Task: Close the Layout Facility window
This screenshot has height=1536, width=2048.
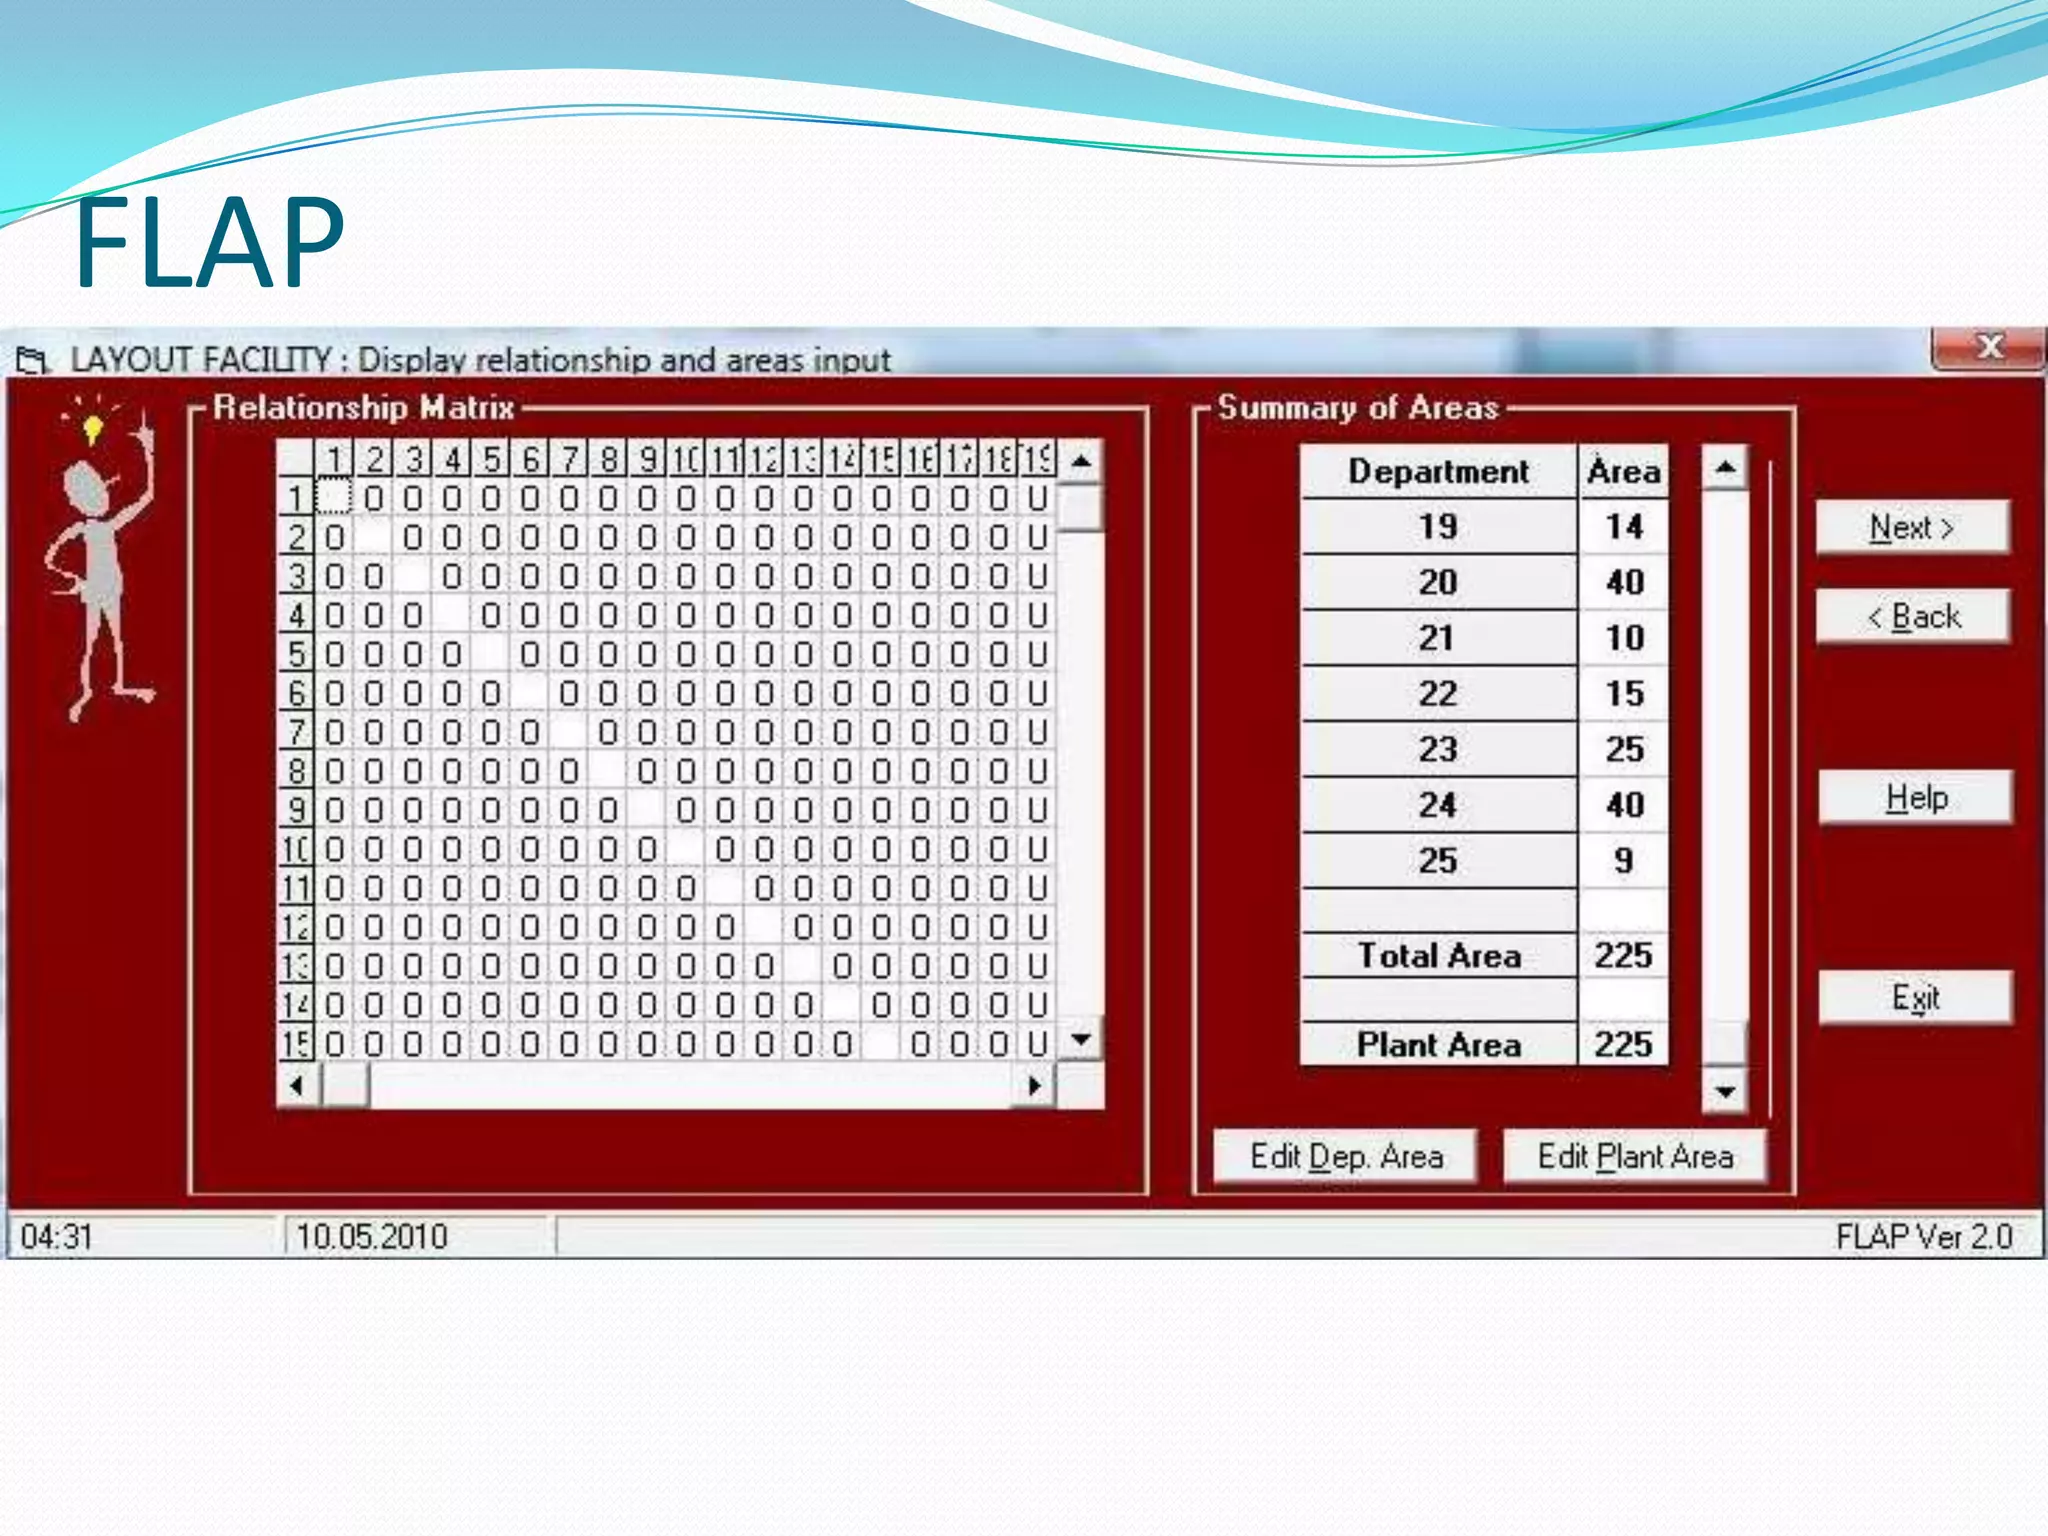Action: [1988, 348]
